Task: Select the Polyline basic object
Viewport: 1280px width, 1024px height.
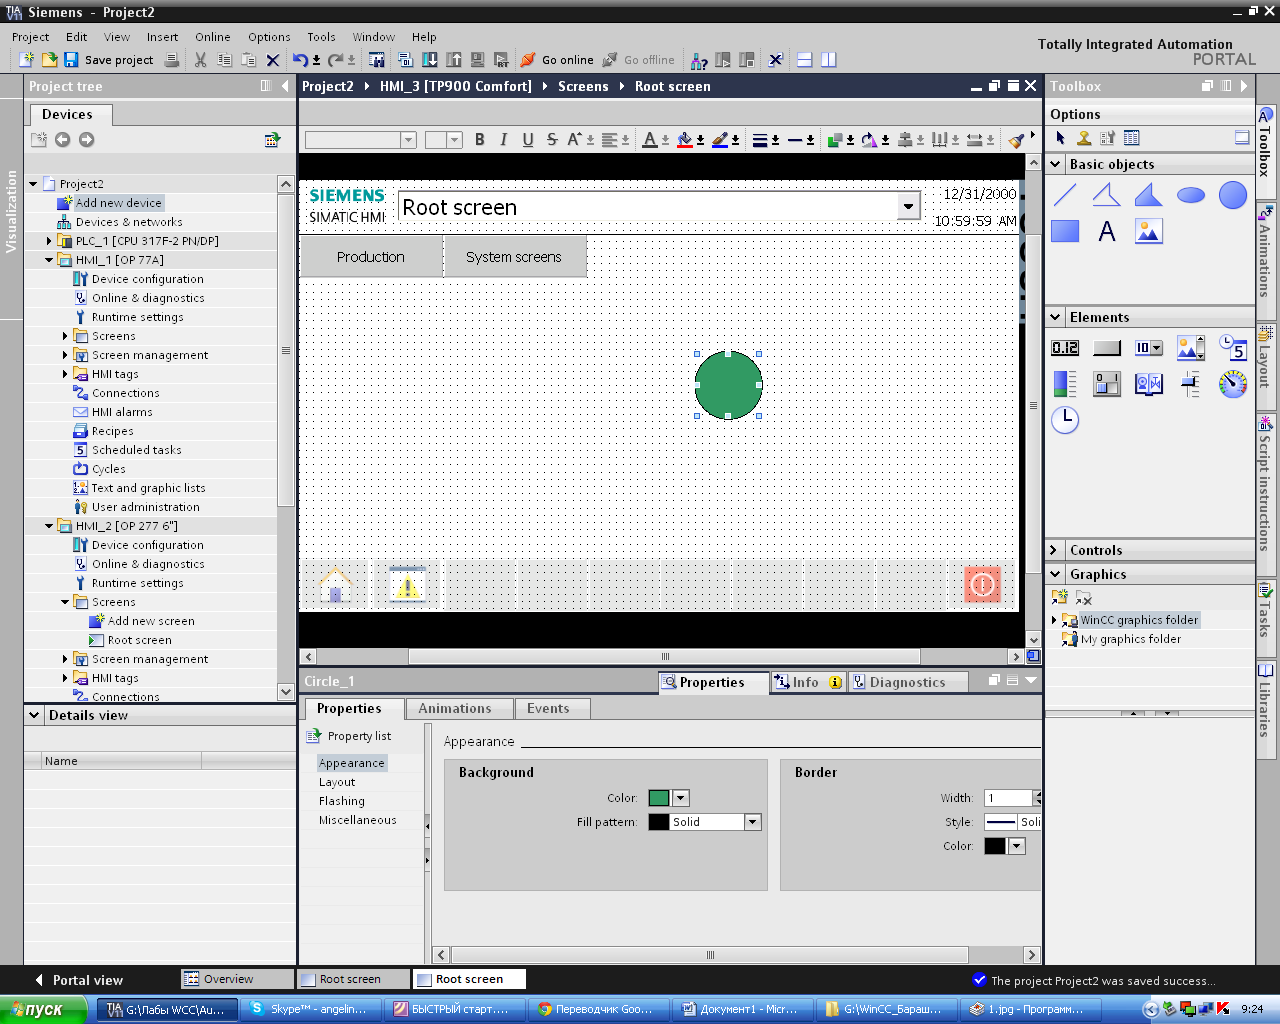Action: 1107,195
